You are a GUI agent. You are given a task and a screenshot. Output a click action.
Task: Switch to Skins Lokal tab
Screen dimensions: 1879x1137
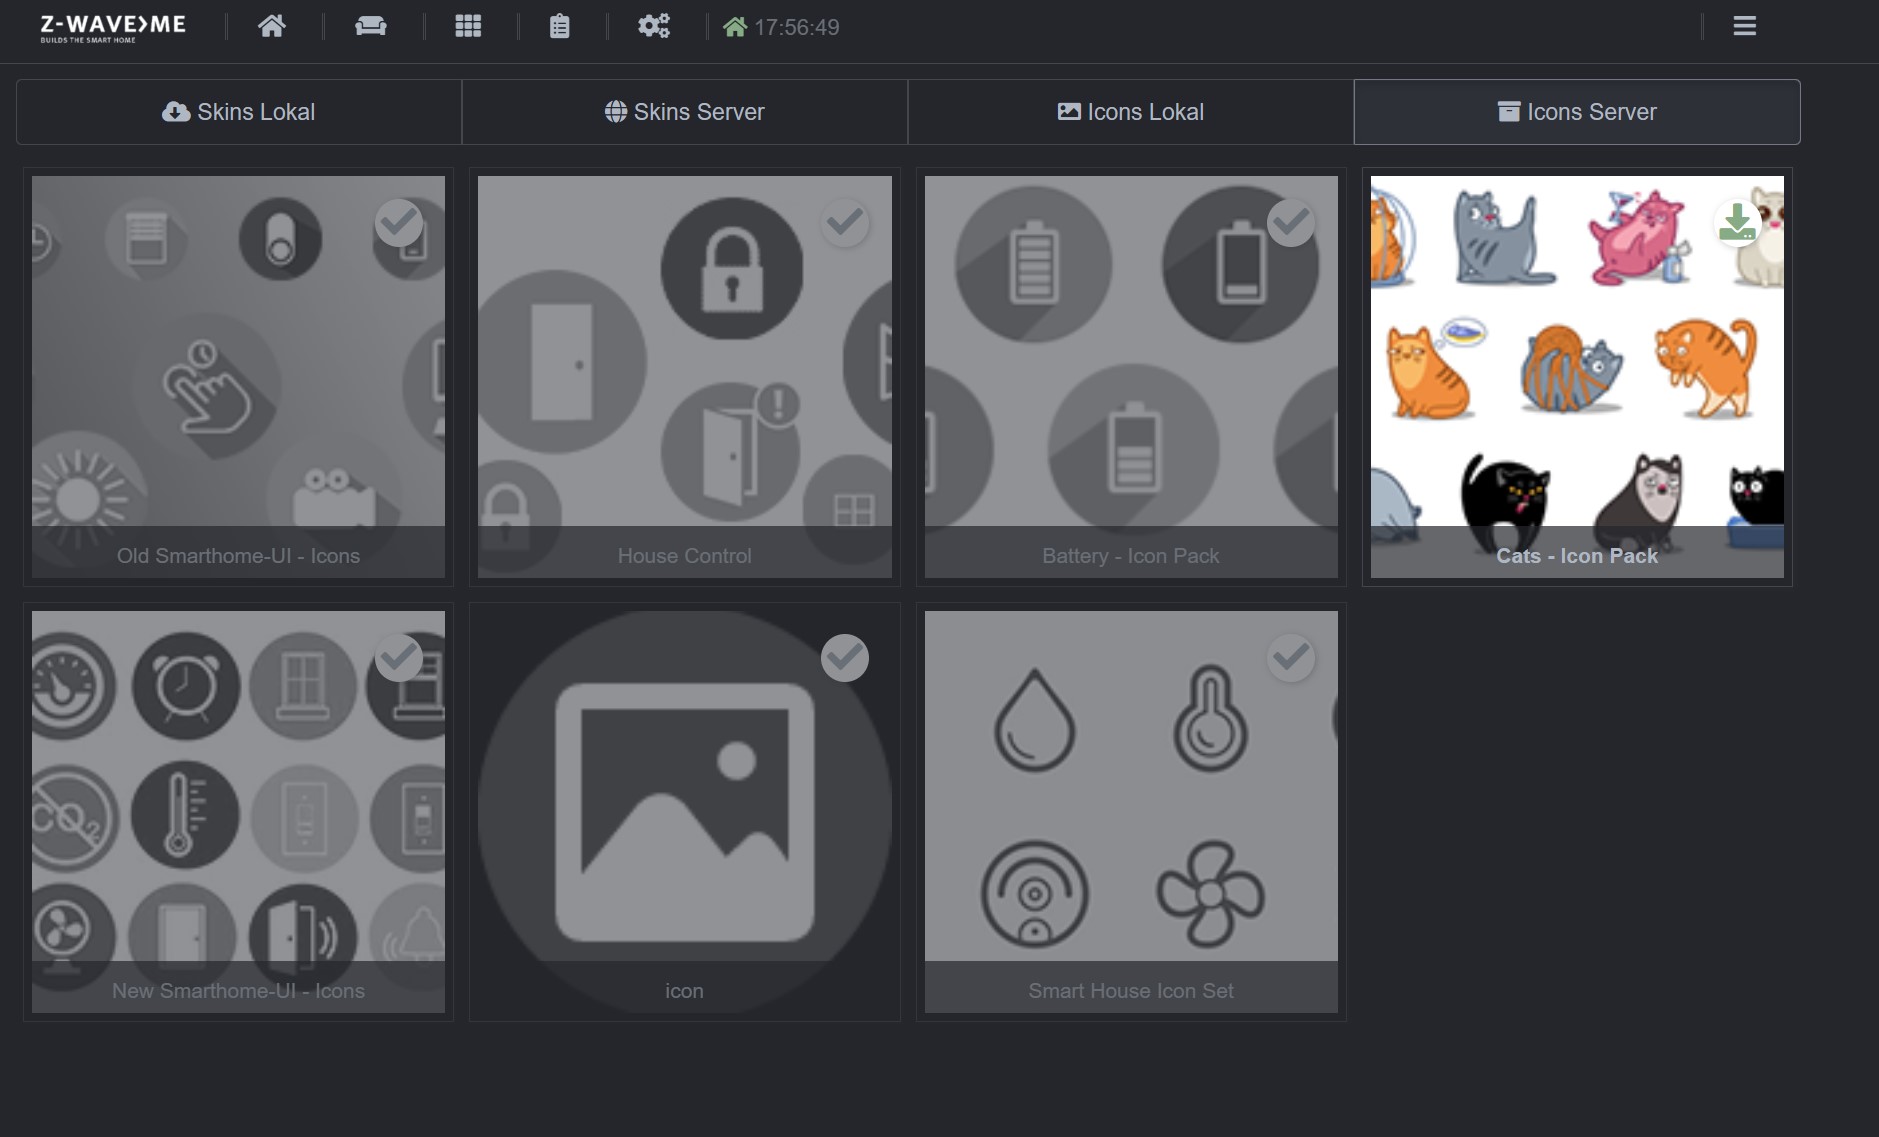pyautogui.click(x=239, y=112)
